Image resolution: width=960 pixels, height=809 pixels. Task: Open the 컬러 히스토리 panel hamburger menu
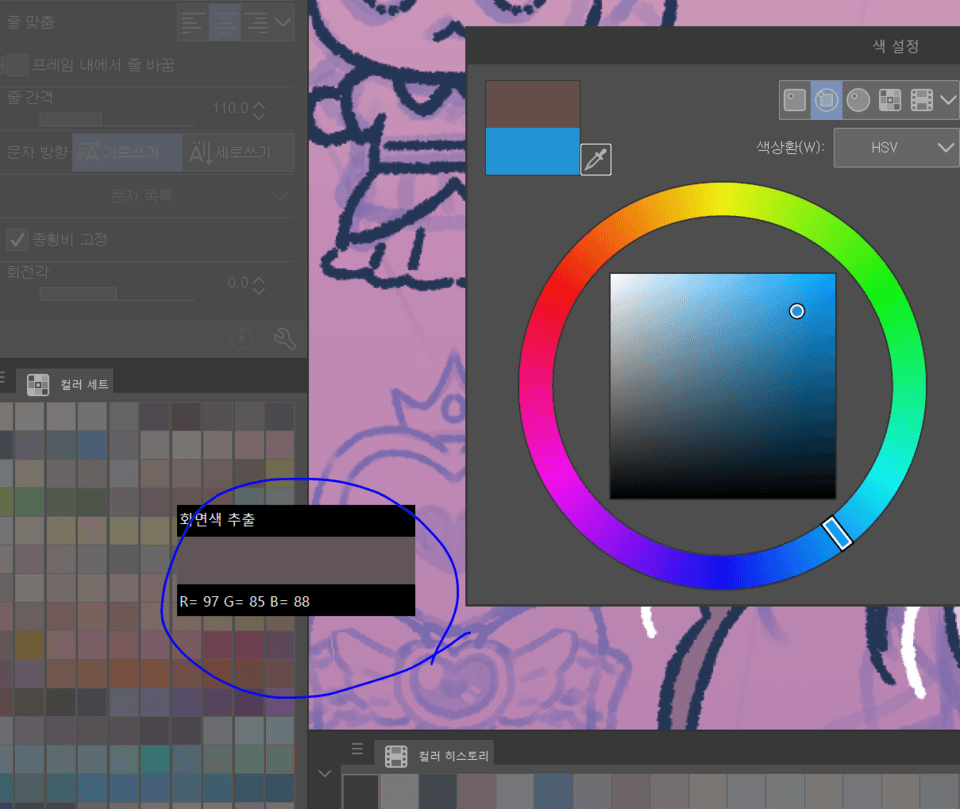(358, 748)
